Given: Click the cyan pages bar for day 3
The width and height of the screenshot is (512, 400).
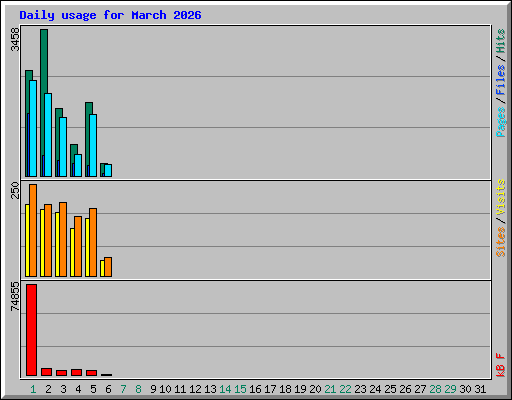Looking at the screenshot, I should pos(63,147).
